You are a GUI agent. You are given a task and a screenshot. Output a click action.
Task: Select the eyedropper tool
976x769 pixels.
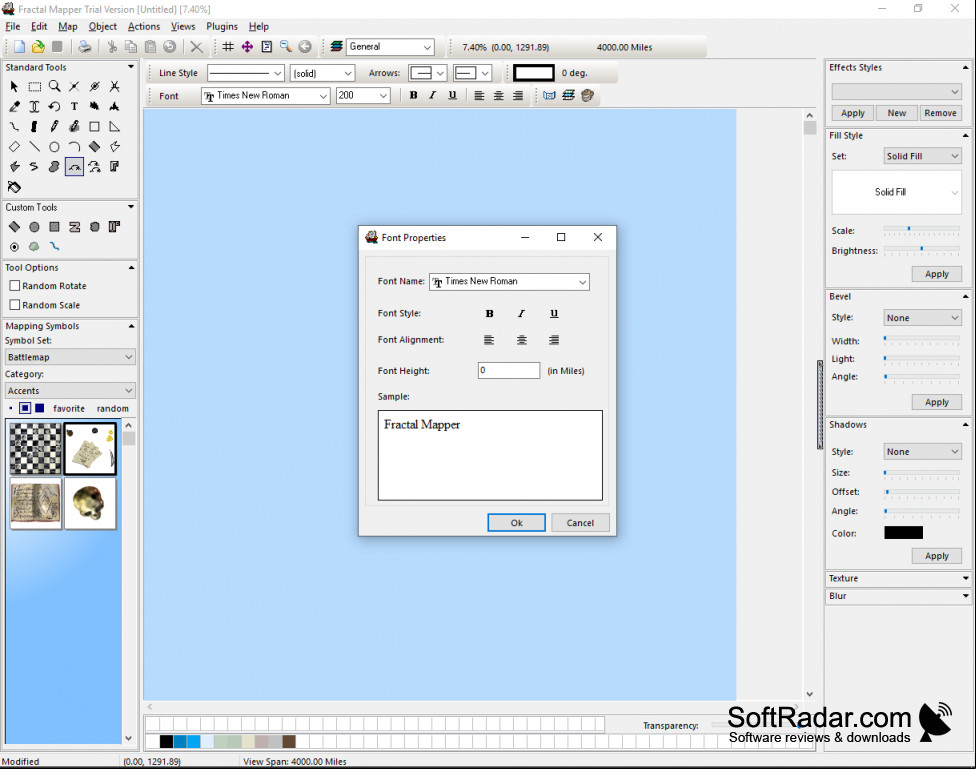(14, 106)
